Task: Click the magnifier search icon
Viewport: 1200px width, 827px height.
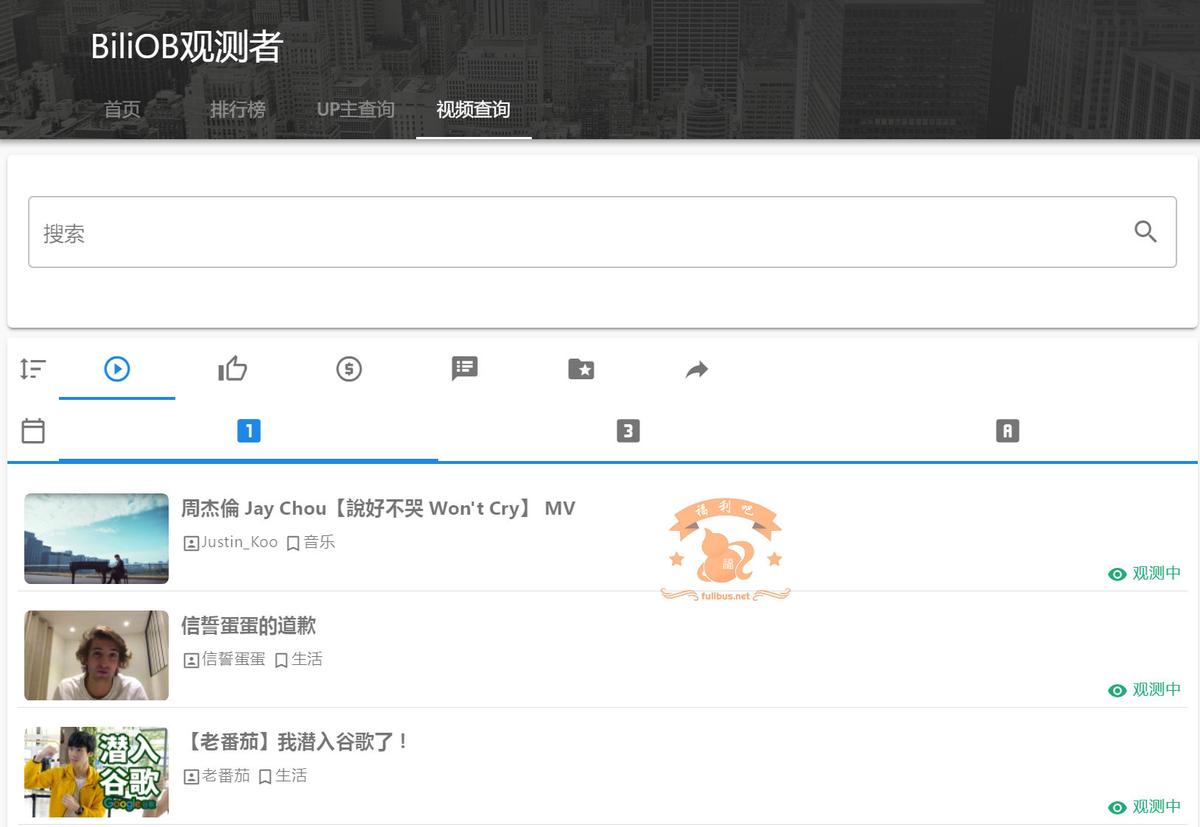Action: tap(1145, 232)
